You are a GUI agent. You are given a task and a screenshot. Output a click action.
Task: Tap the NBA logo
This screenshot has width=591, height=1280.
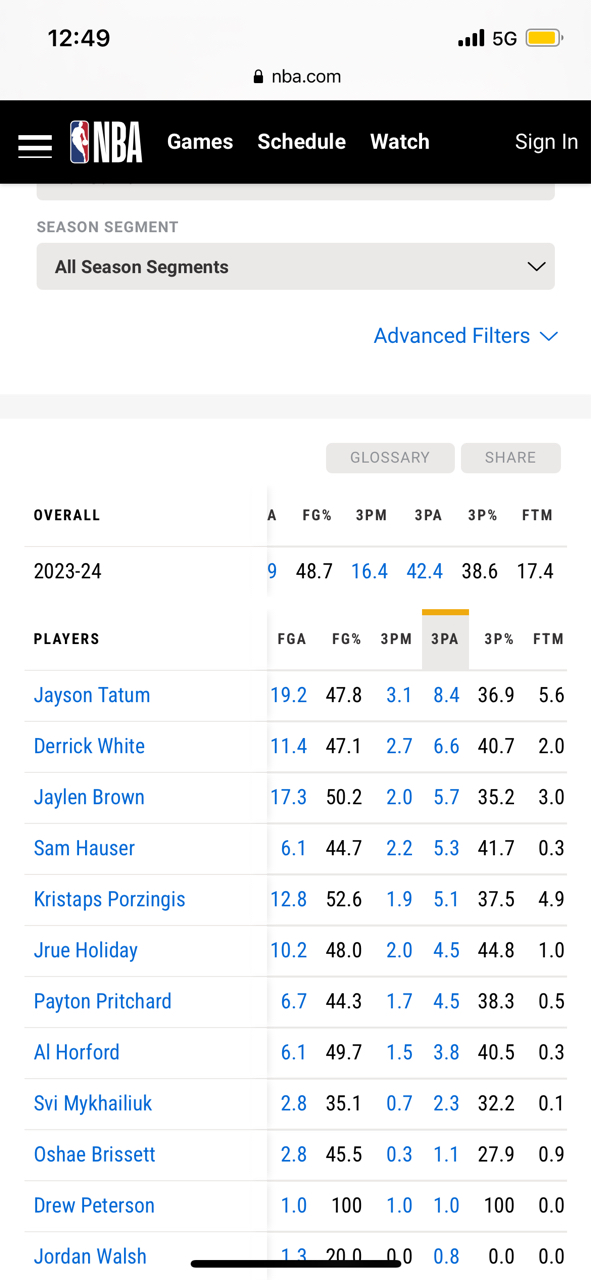[106, 142]
